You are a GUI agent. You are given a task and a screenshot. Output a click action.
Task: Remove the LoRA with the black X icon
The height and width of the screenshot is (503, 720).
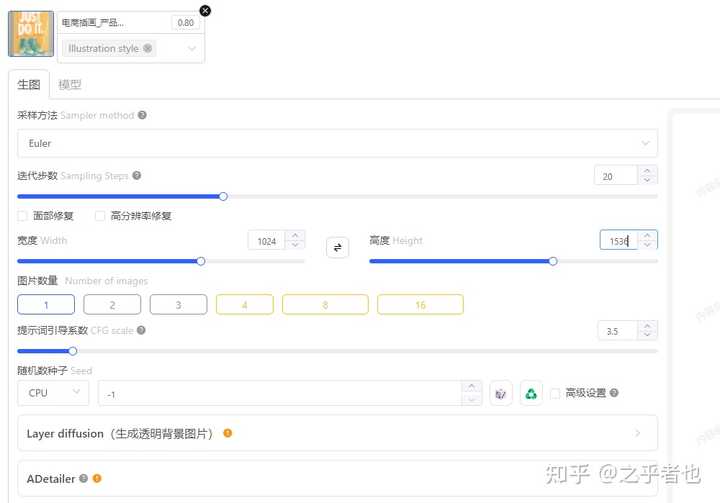tap(205, 11)
